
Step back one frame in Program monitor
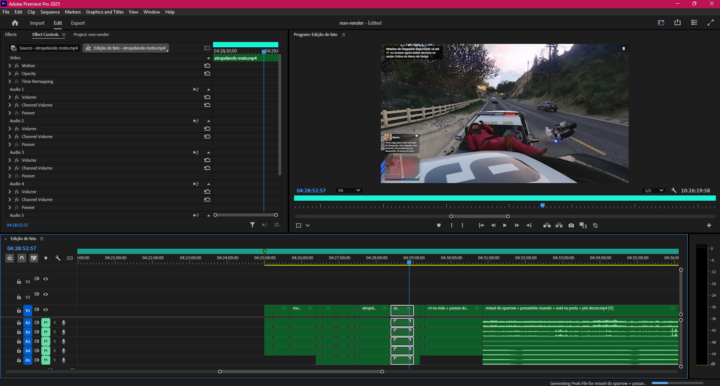pyautogui.click(x=493, y=225)
